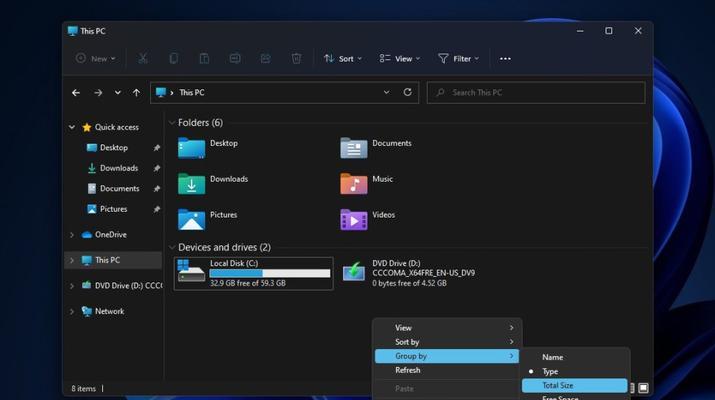The width and height of the screenshot is (715, 400).
Task: Select the Documents folder in main pane
Action: (376, 148)
